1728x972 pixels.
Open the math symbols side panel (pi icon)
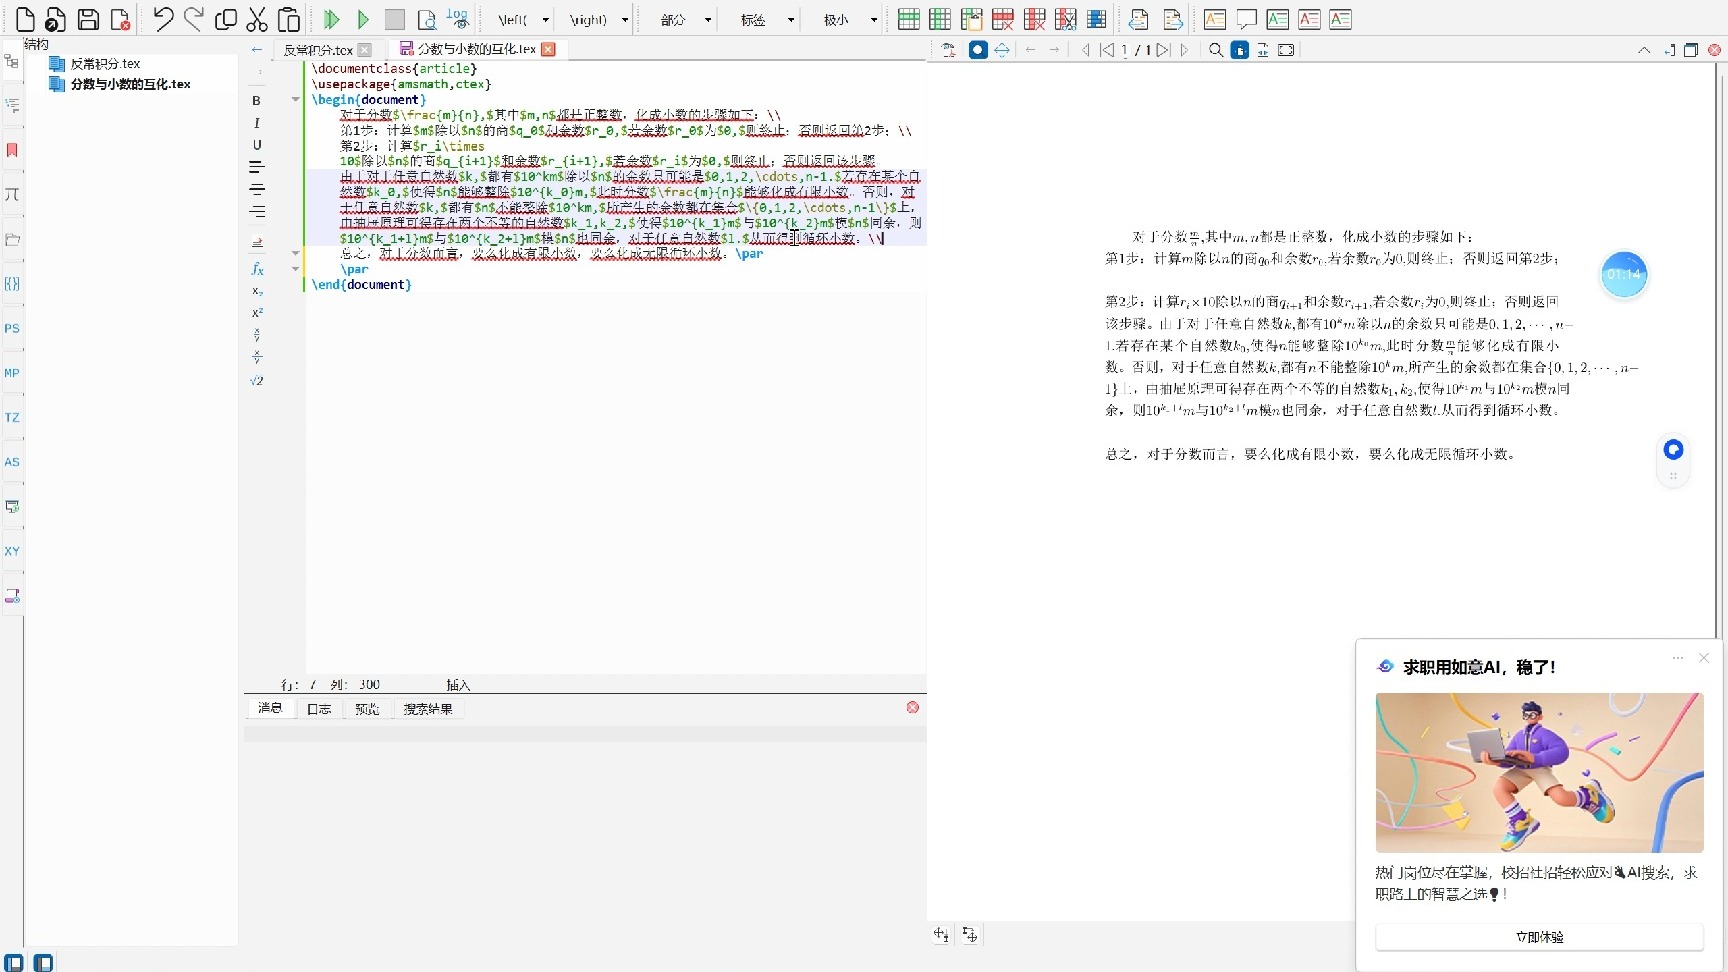tap(12, 194)
